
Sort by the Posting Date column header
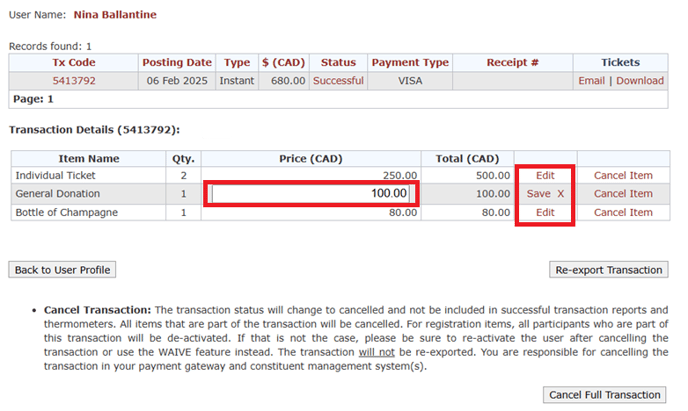point(177,62)
